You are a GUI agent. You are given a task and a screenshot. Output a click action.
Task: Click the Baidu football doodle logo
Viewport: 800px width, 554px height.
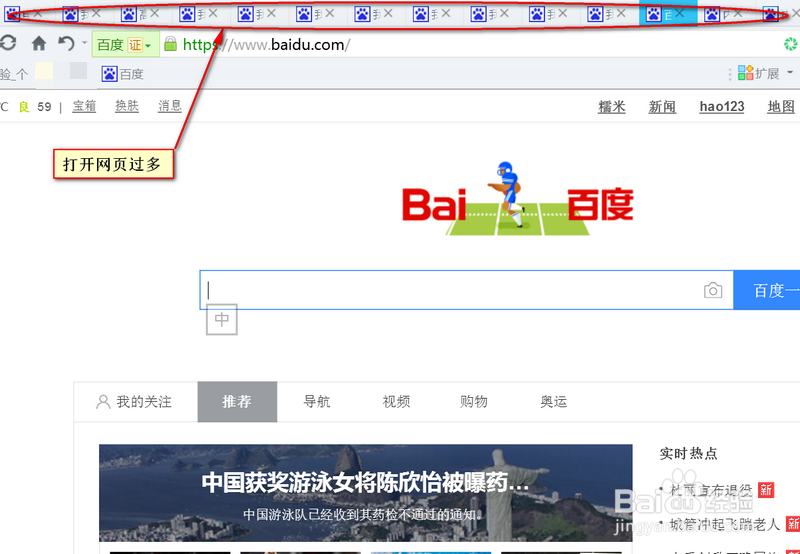point(518,199)
